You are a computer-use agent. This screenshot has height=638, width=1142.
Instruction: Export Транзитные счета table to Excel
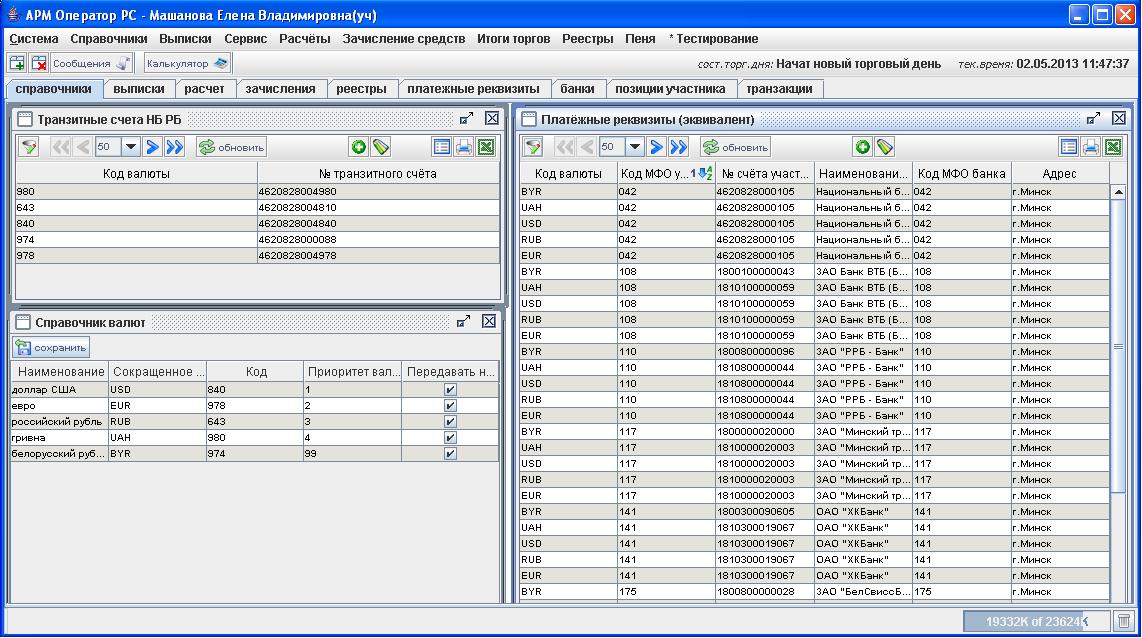pos(486,147)
